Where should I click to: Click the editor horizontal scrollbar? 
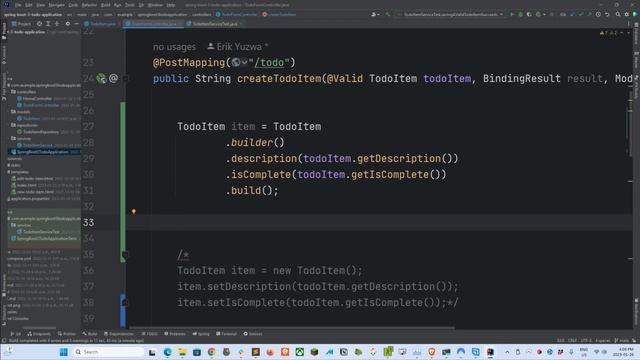point(292,327)
